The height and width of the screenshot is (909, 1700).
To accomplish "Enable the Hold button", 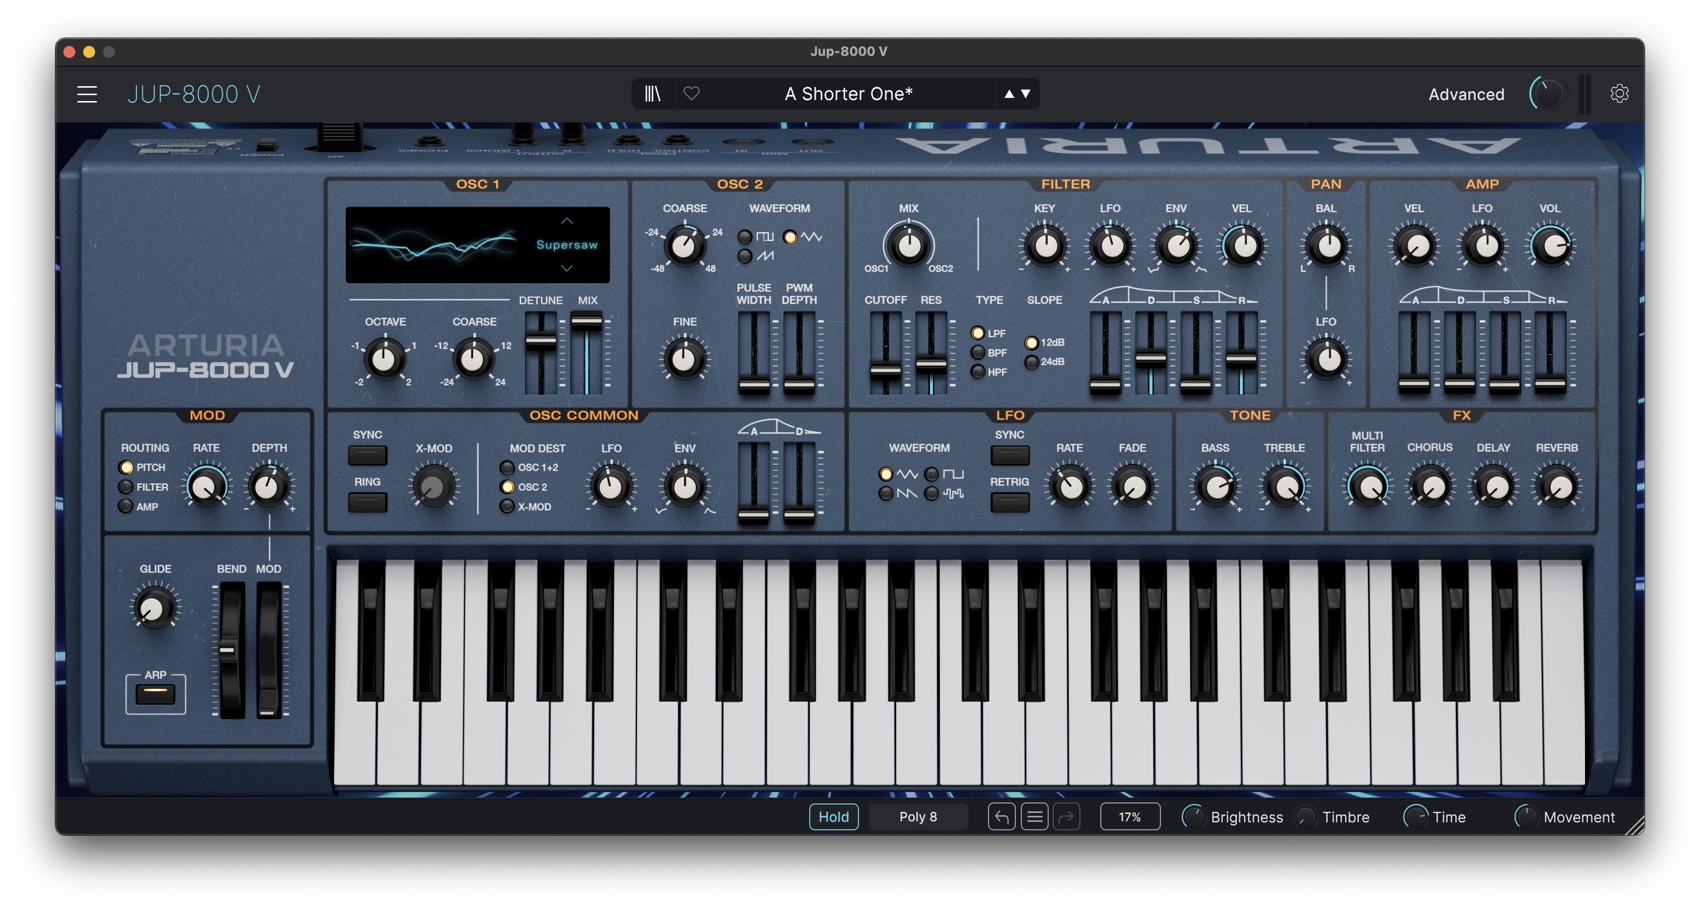I will pos(833,816).
